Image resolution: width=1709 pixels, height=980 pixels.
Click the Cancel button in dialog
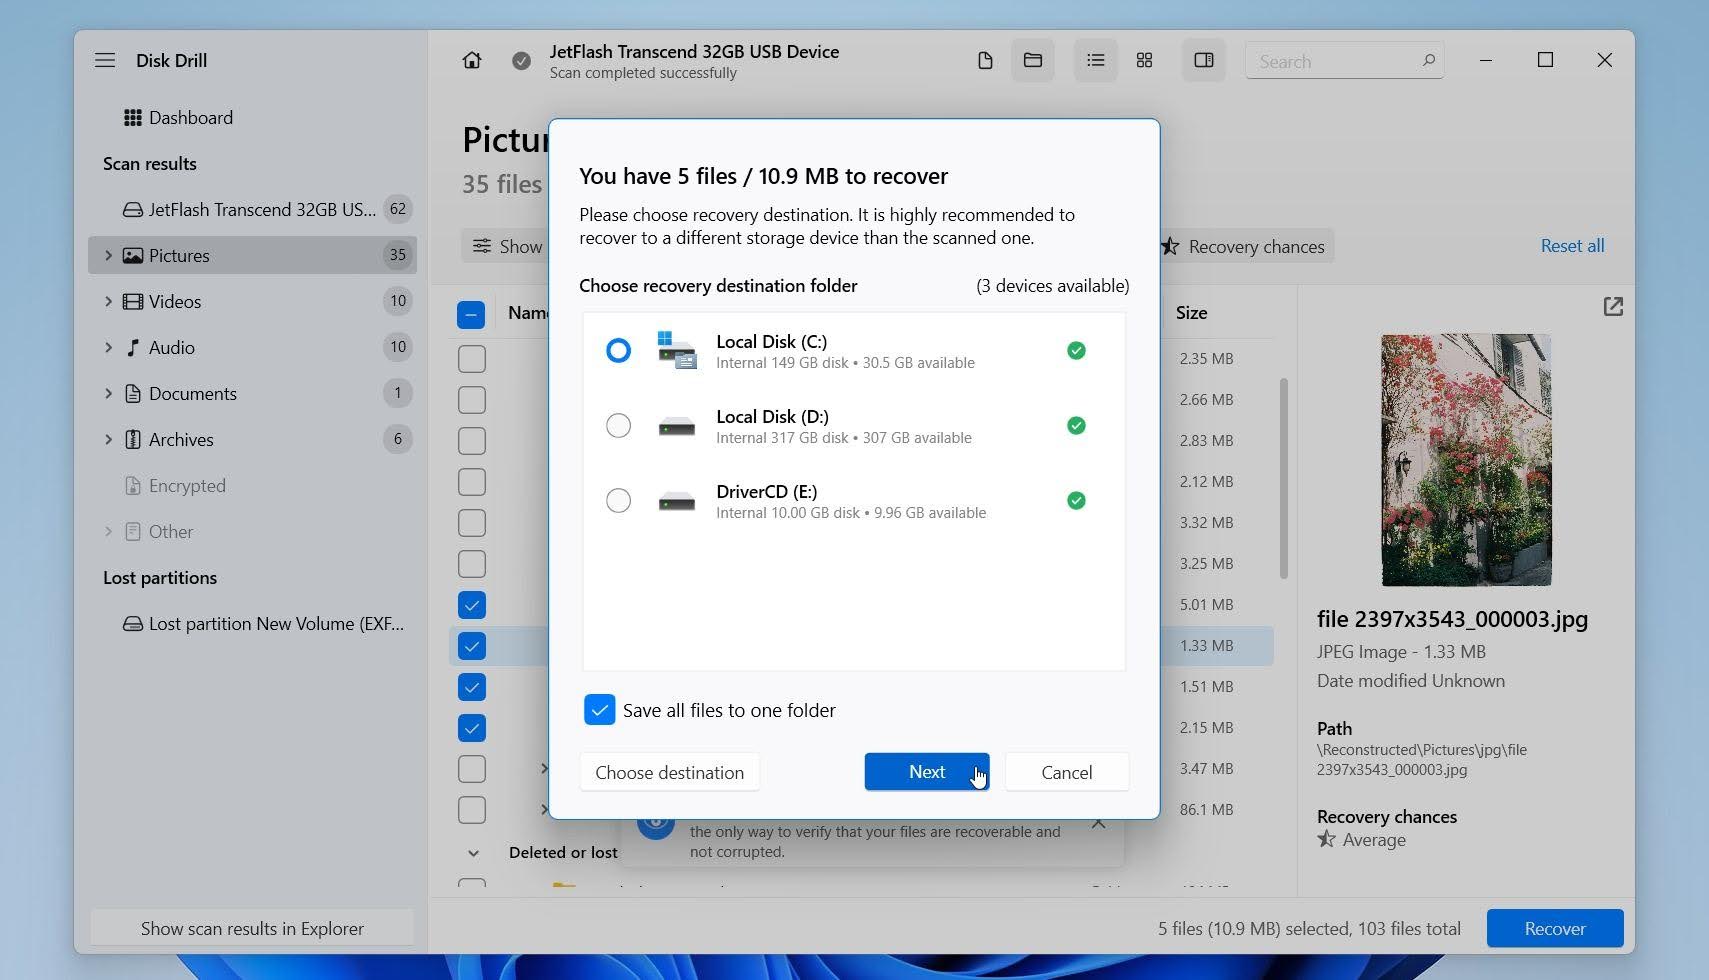pyautogui.click(x=1067, y=772)
